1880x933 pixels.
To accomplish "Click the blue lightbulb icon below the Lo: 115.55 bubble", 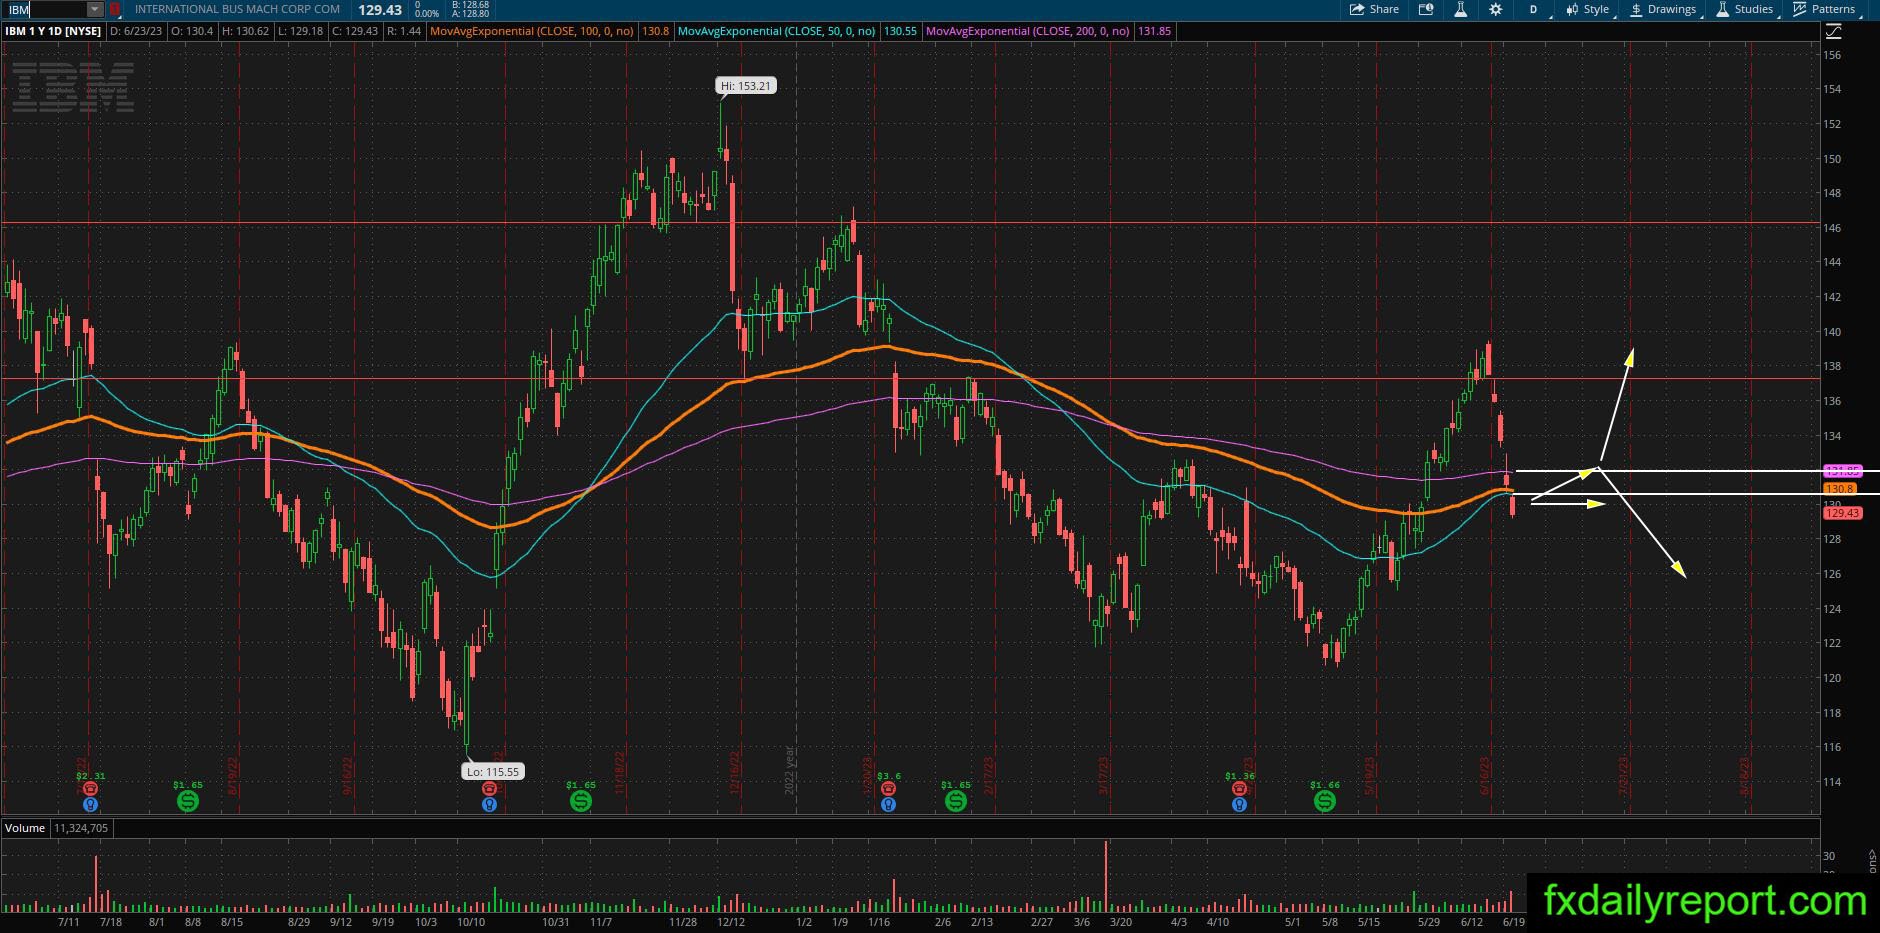I will 489,804.
